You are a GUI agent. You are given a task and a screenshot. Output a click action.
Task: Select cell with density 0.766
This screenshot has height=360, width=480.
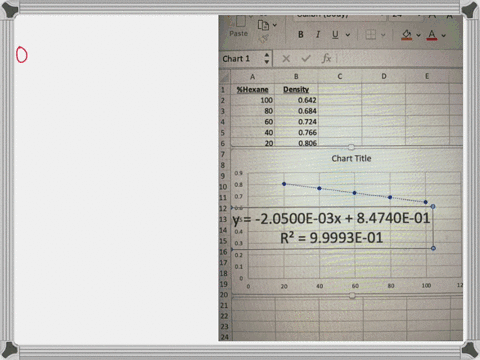pos(296,132)
